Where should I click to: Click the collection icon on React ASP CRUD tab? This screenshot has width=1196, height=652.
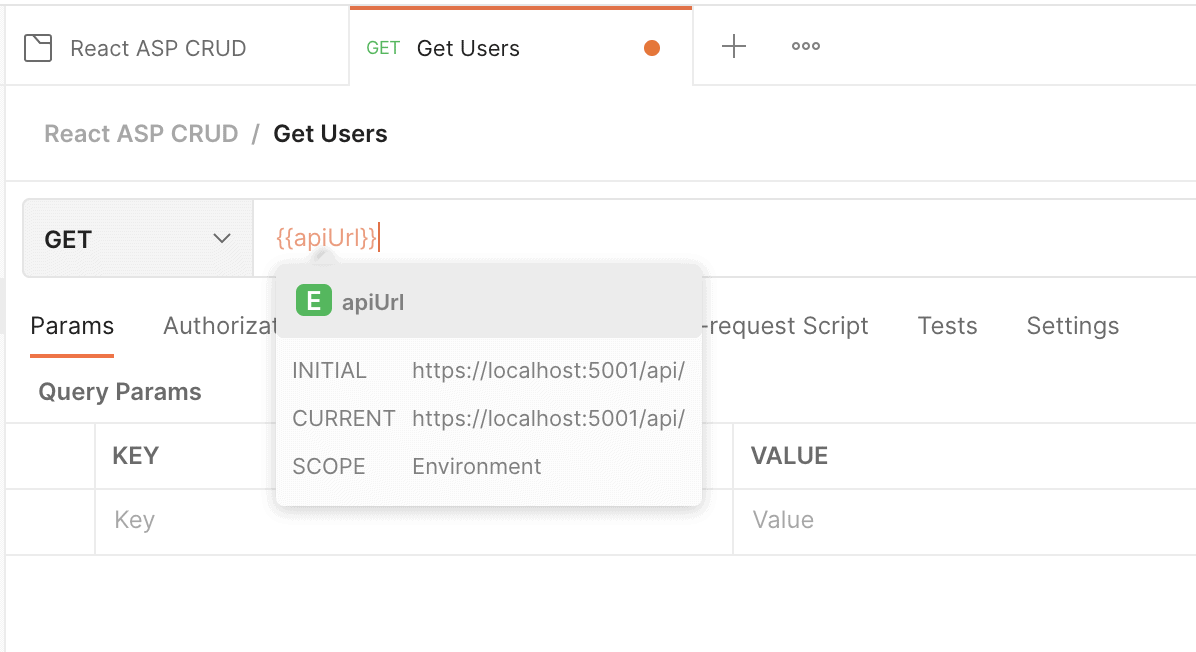pos(38,48)
